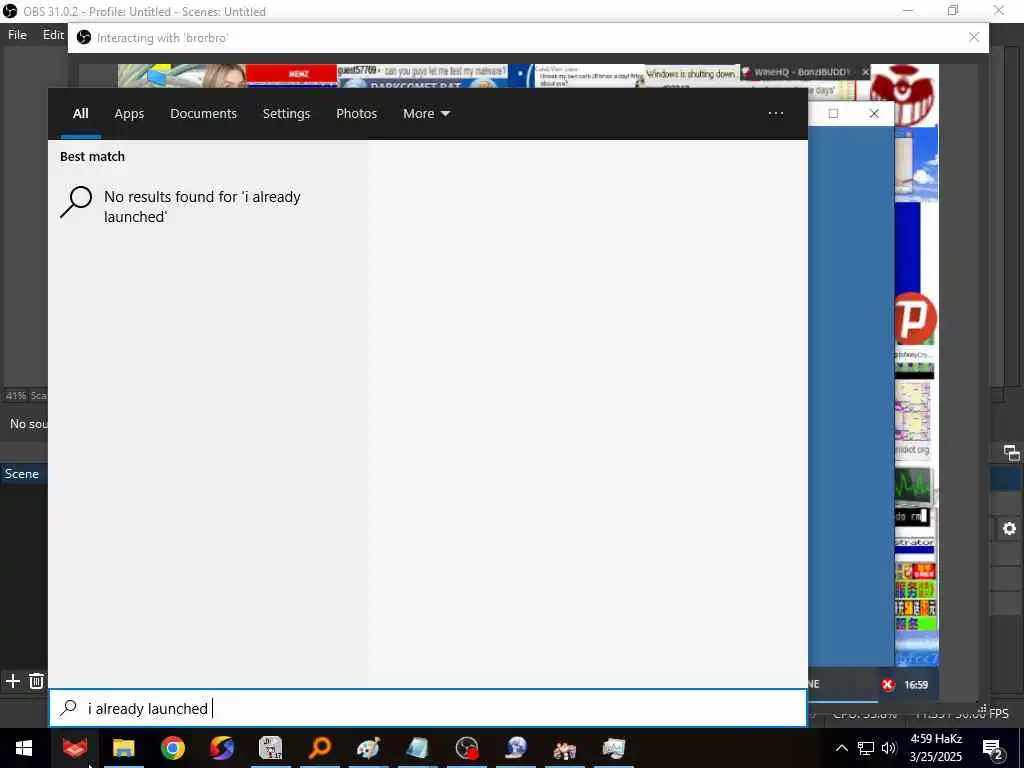Click the magnifier icon in search box
Viewport: 1024px width, 768px height.
pyautogui.click(x=69, y=708)
